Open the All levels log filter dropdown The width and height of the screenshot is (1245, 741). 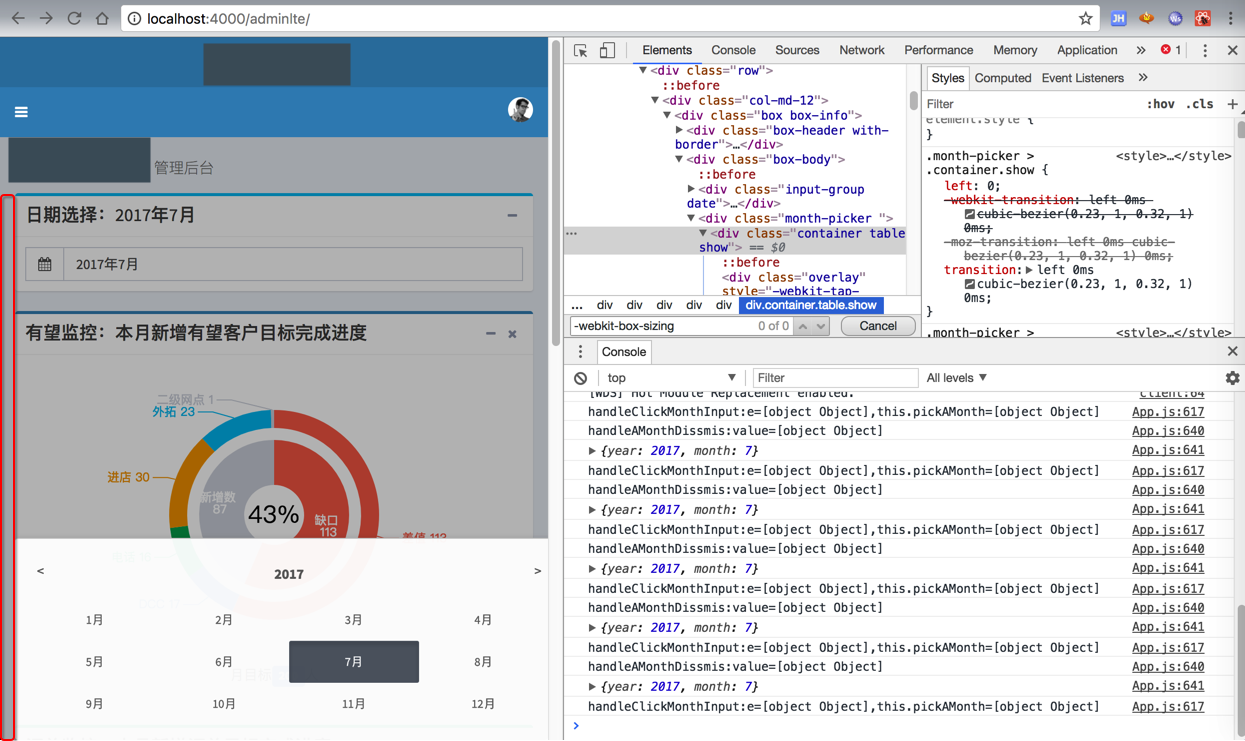[957, 378]
